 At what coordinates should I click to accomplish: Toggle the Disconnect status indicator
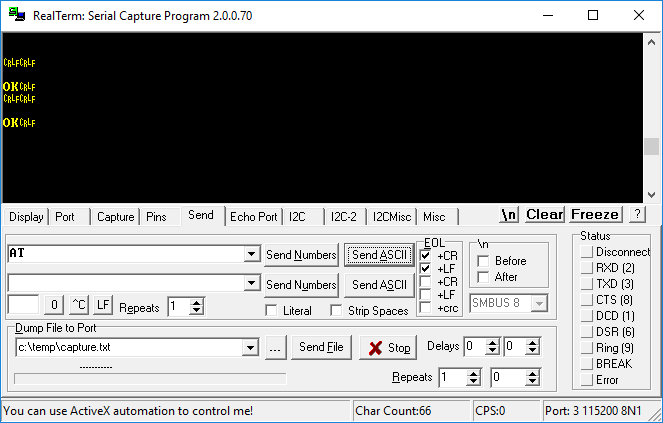tap(586, 252)
